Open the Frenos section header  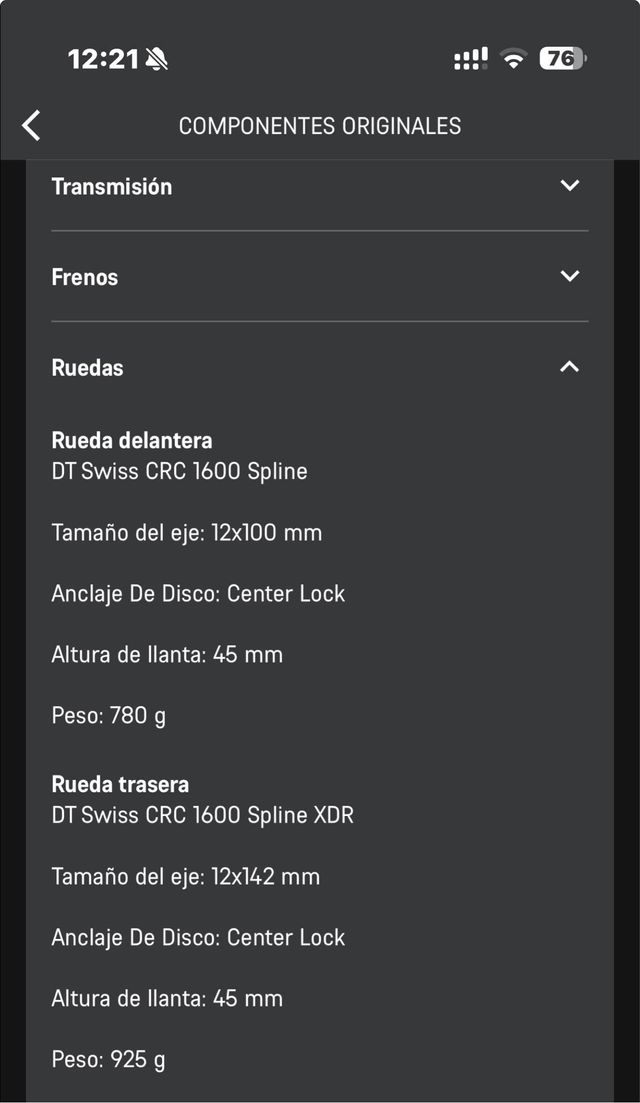(x=85, y=277)
